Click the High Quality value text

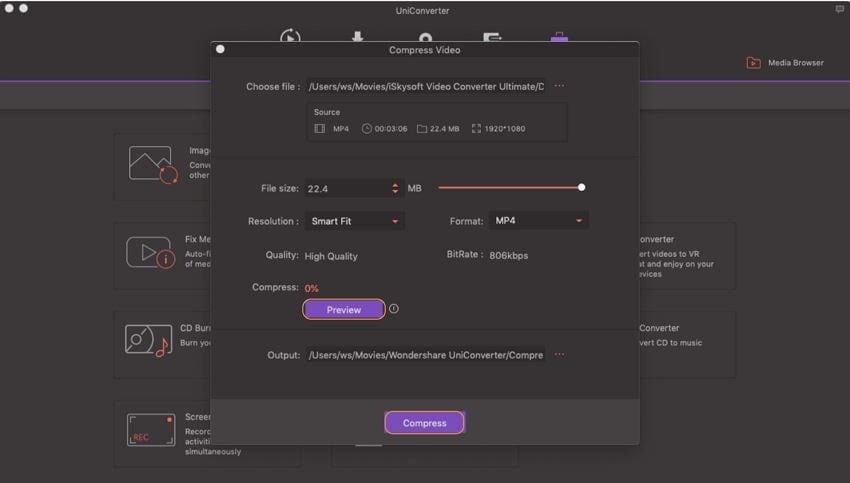(331, 256)
